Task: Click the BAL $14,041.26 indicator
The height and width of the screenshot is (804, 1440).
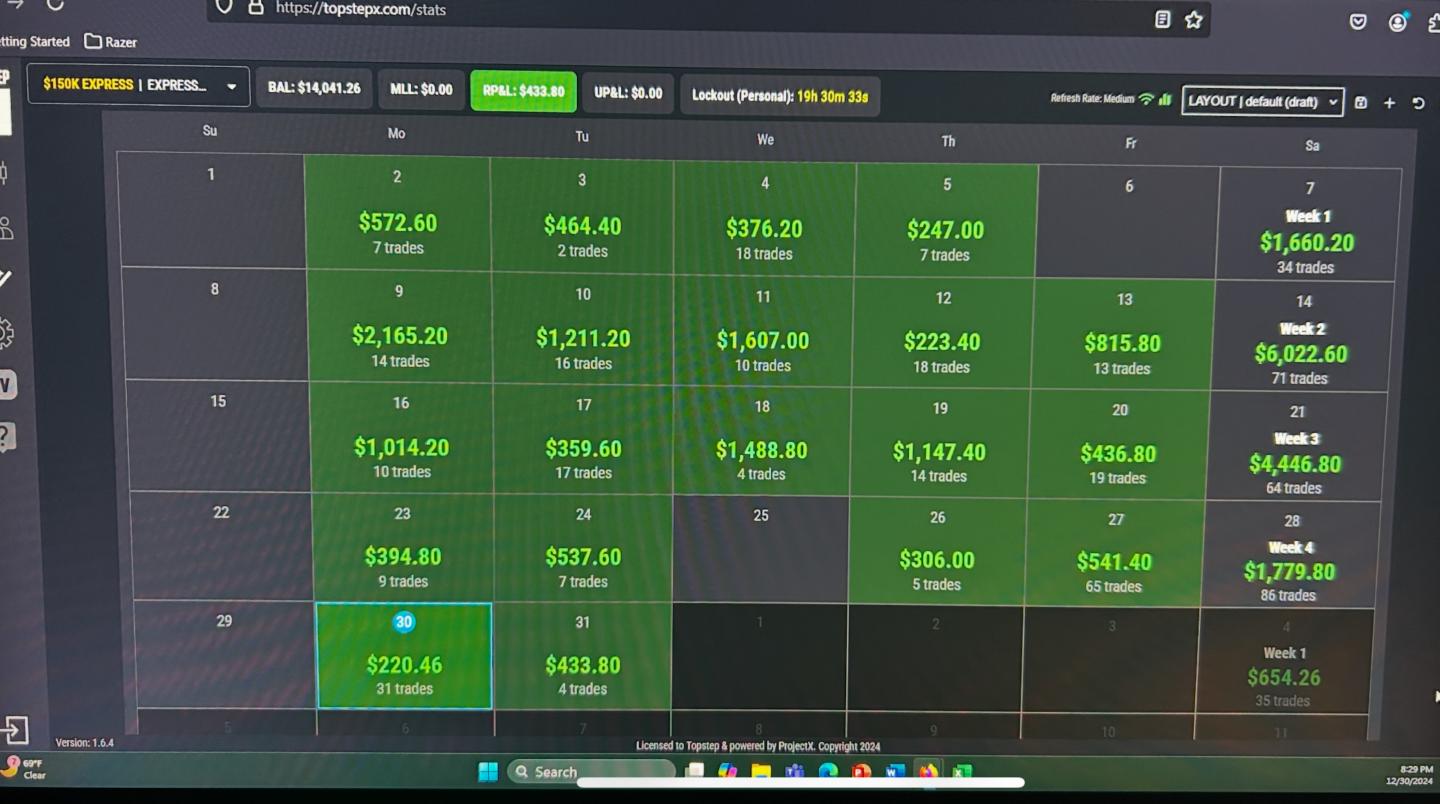Action: [x=314, y=88]
